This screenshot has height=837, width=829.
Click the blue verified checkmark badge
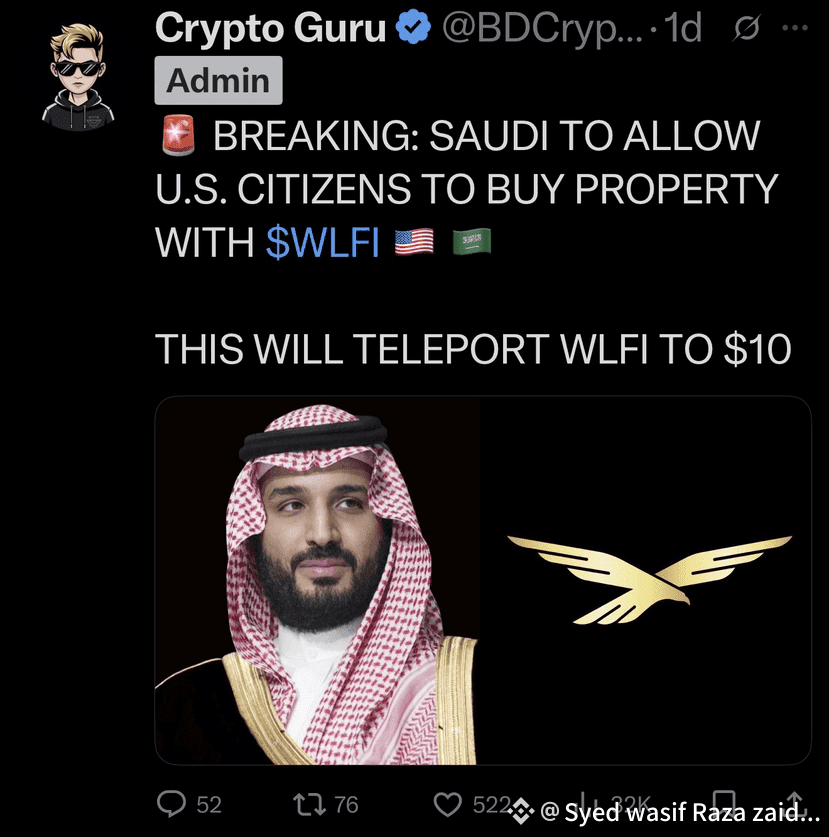413,27
